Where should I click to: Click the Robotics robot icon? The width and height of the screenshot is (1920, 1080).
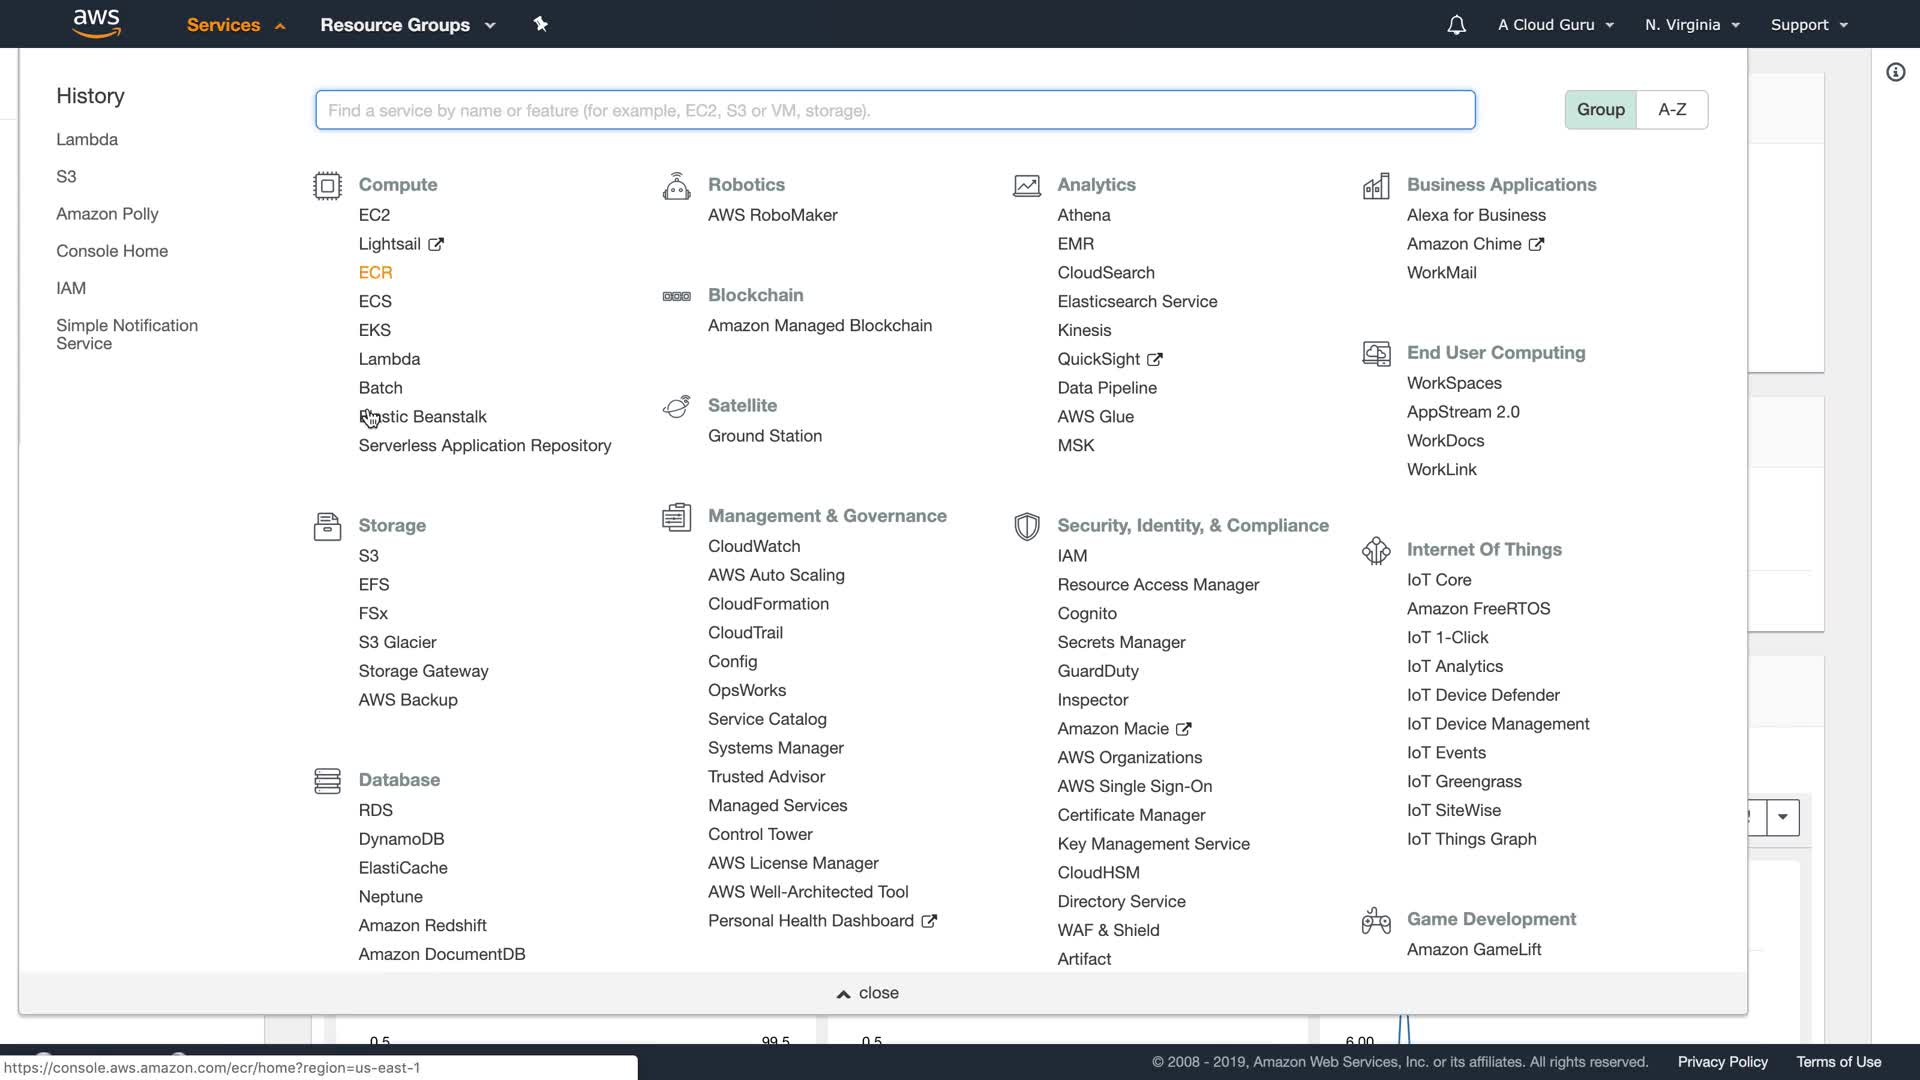tap(676, 186)
